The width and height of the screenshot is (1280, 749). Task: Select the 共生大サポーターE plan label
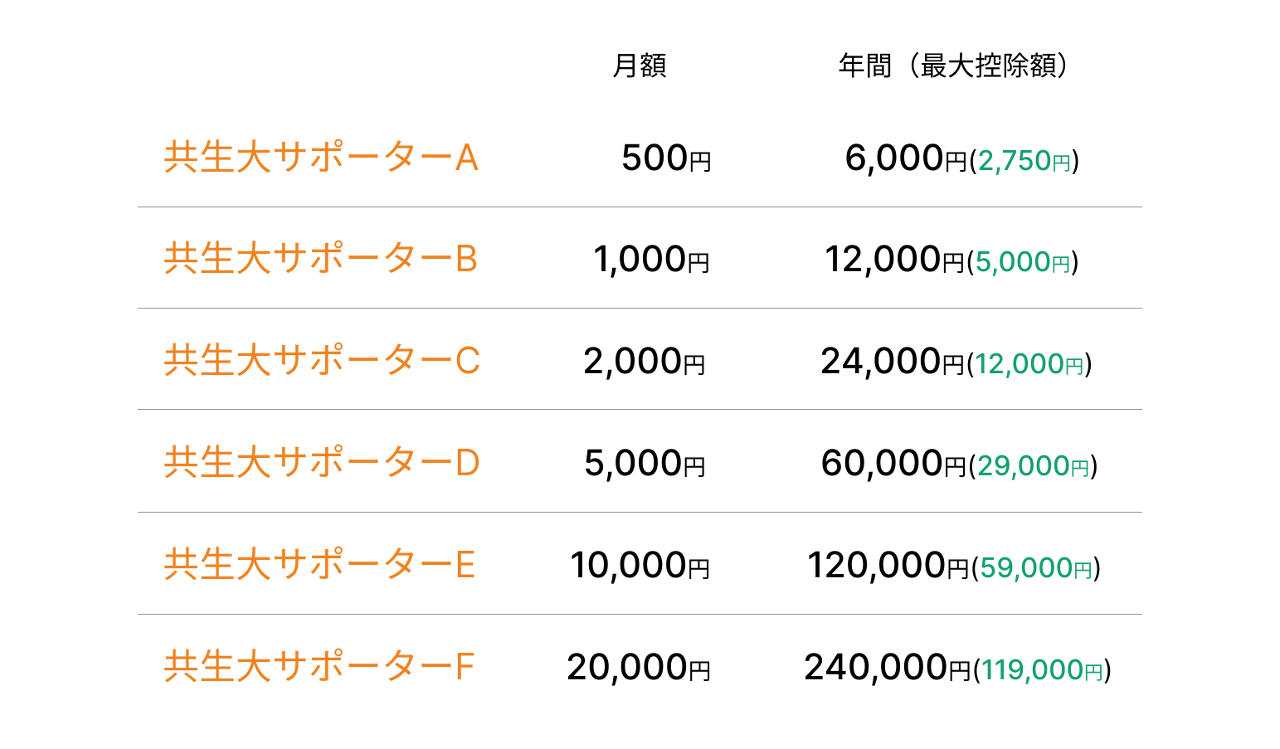tap(320, 565)
